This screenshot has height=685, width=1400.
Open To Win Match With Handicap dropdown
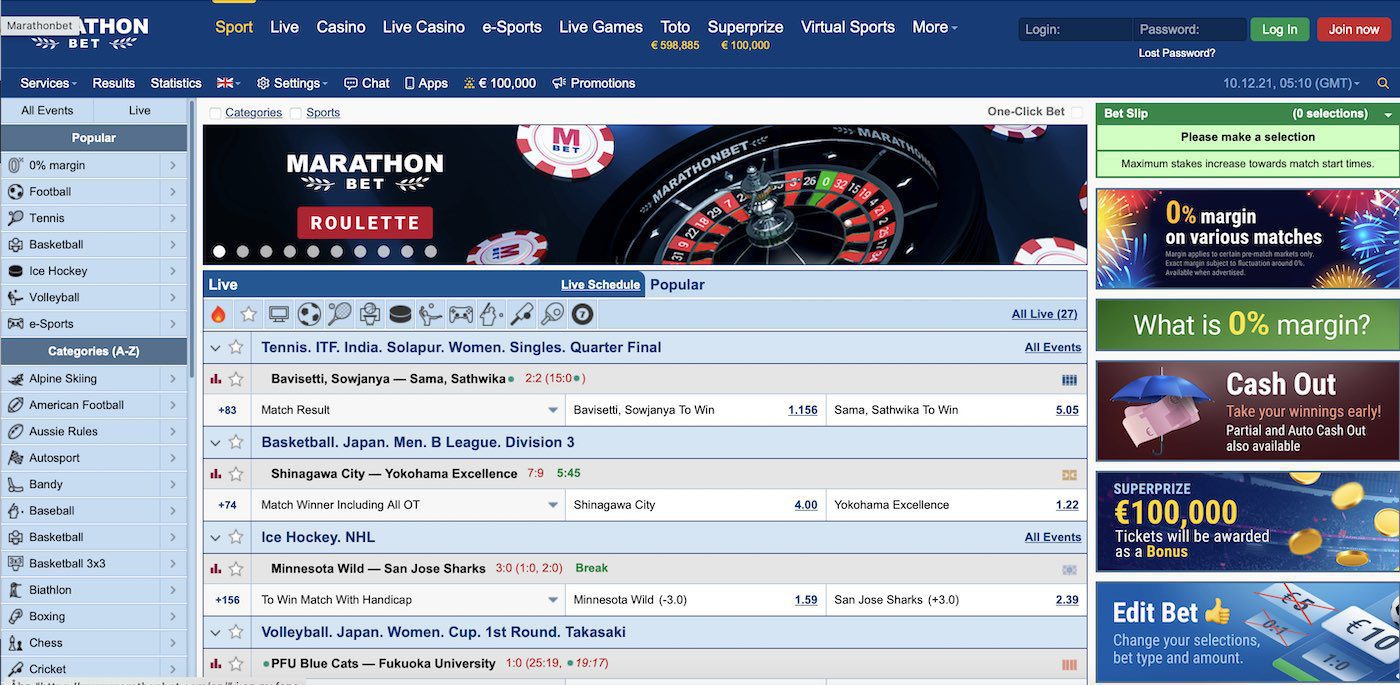coord(553,600)
